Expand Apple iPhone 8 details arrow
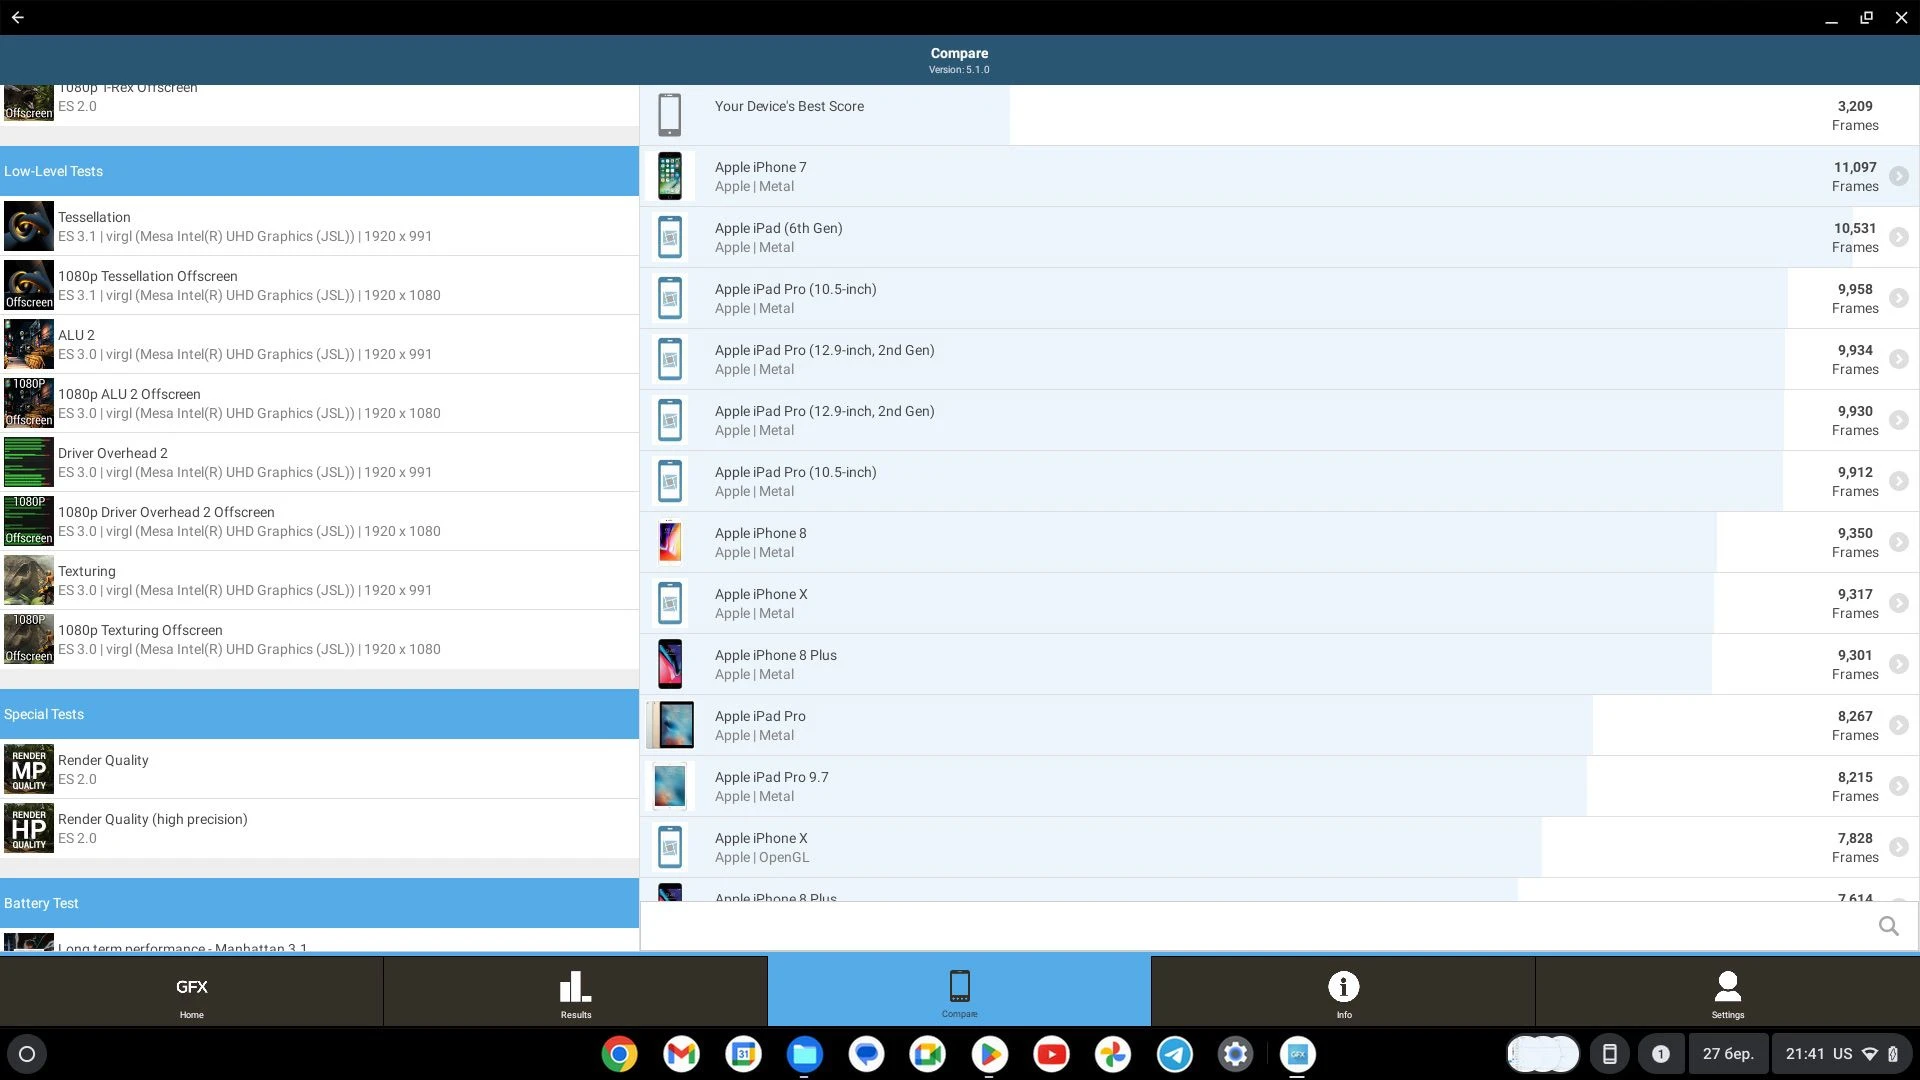Viewport: 1920px width, 1080px height. (x=1898, y=542)
